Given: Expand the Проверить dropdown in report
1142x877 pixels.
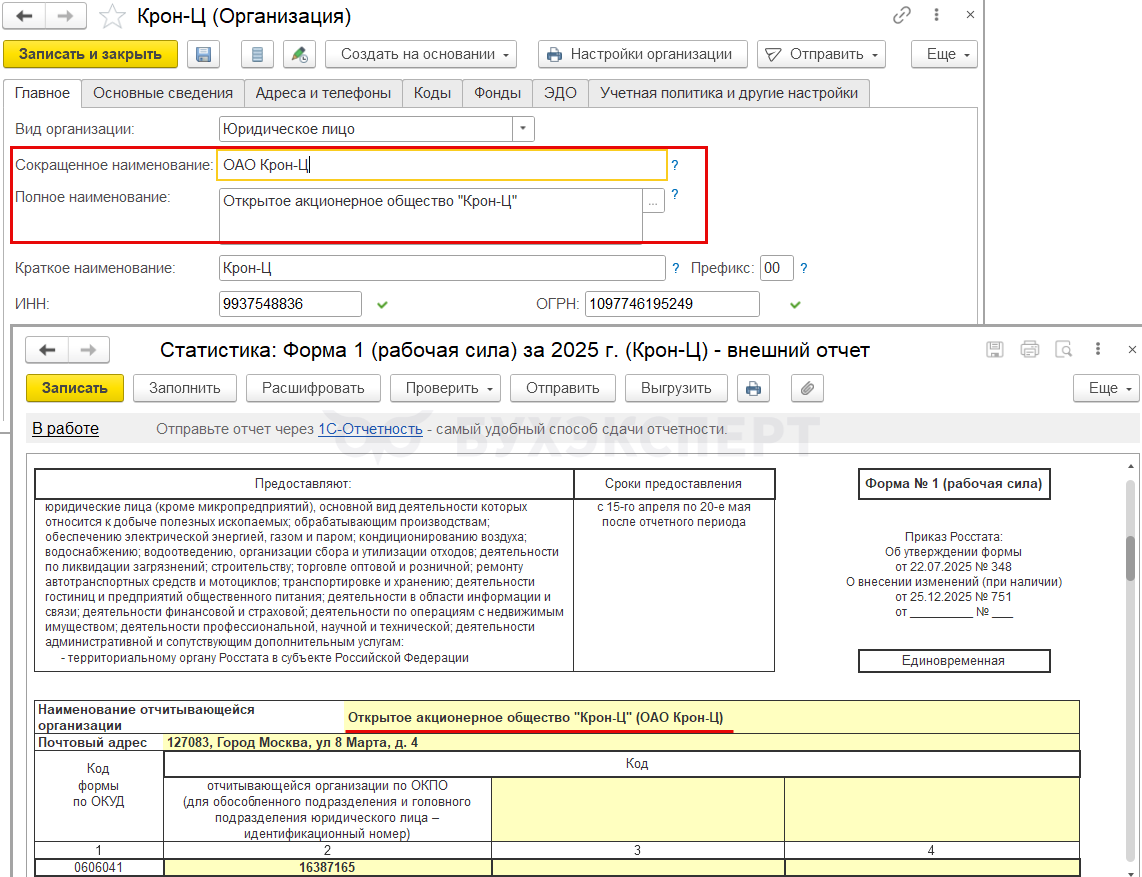Looking at the screenshot, I should (x=446, y=388).
